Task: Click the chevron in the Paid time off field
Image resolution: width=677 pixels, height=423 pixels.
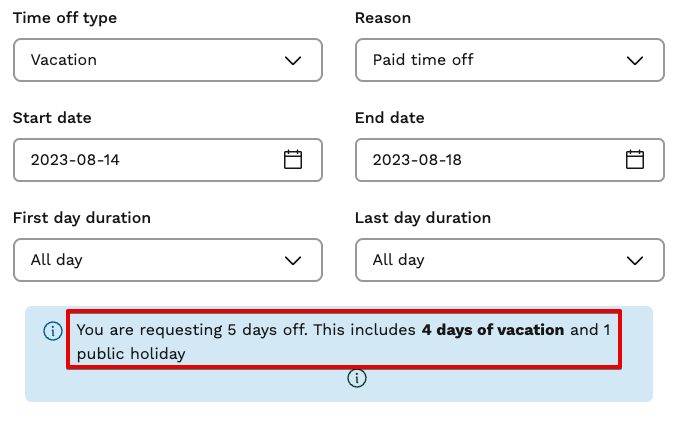Action: click(x=635, y=60)
